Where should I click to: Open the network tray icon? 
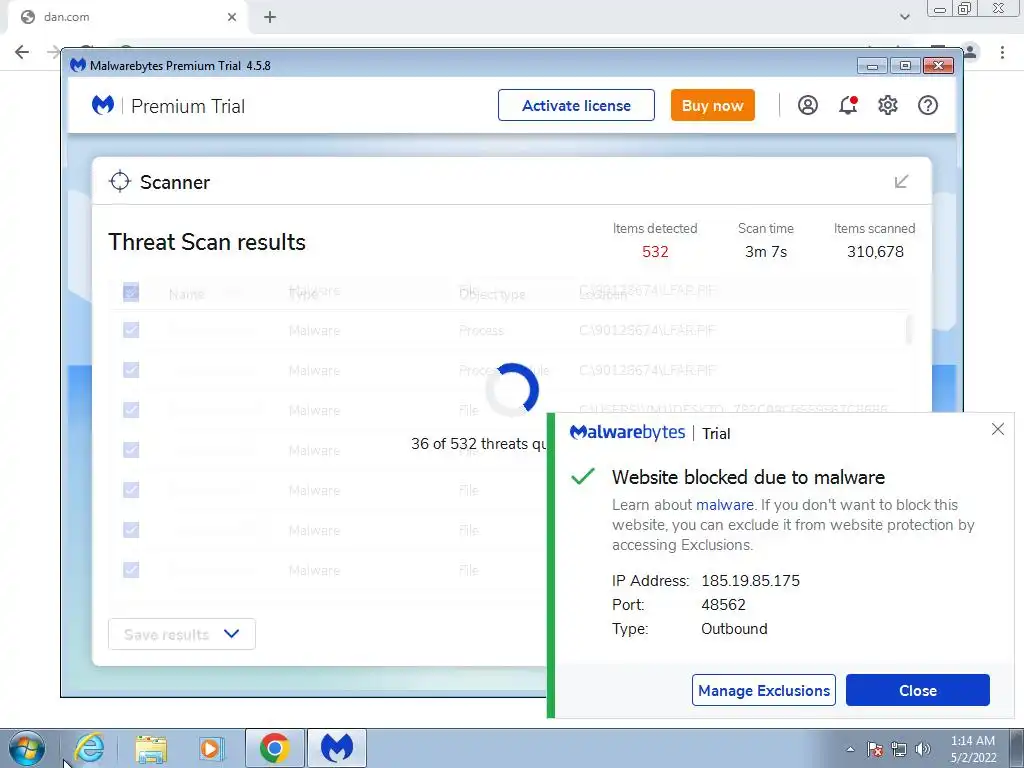pyautogui.click(x=899, y=749)
